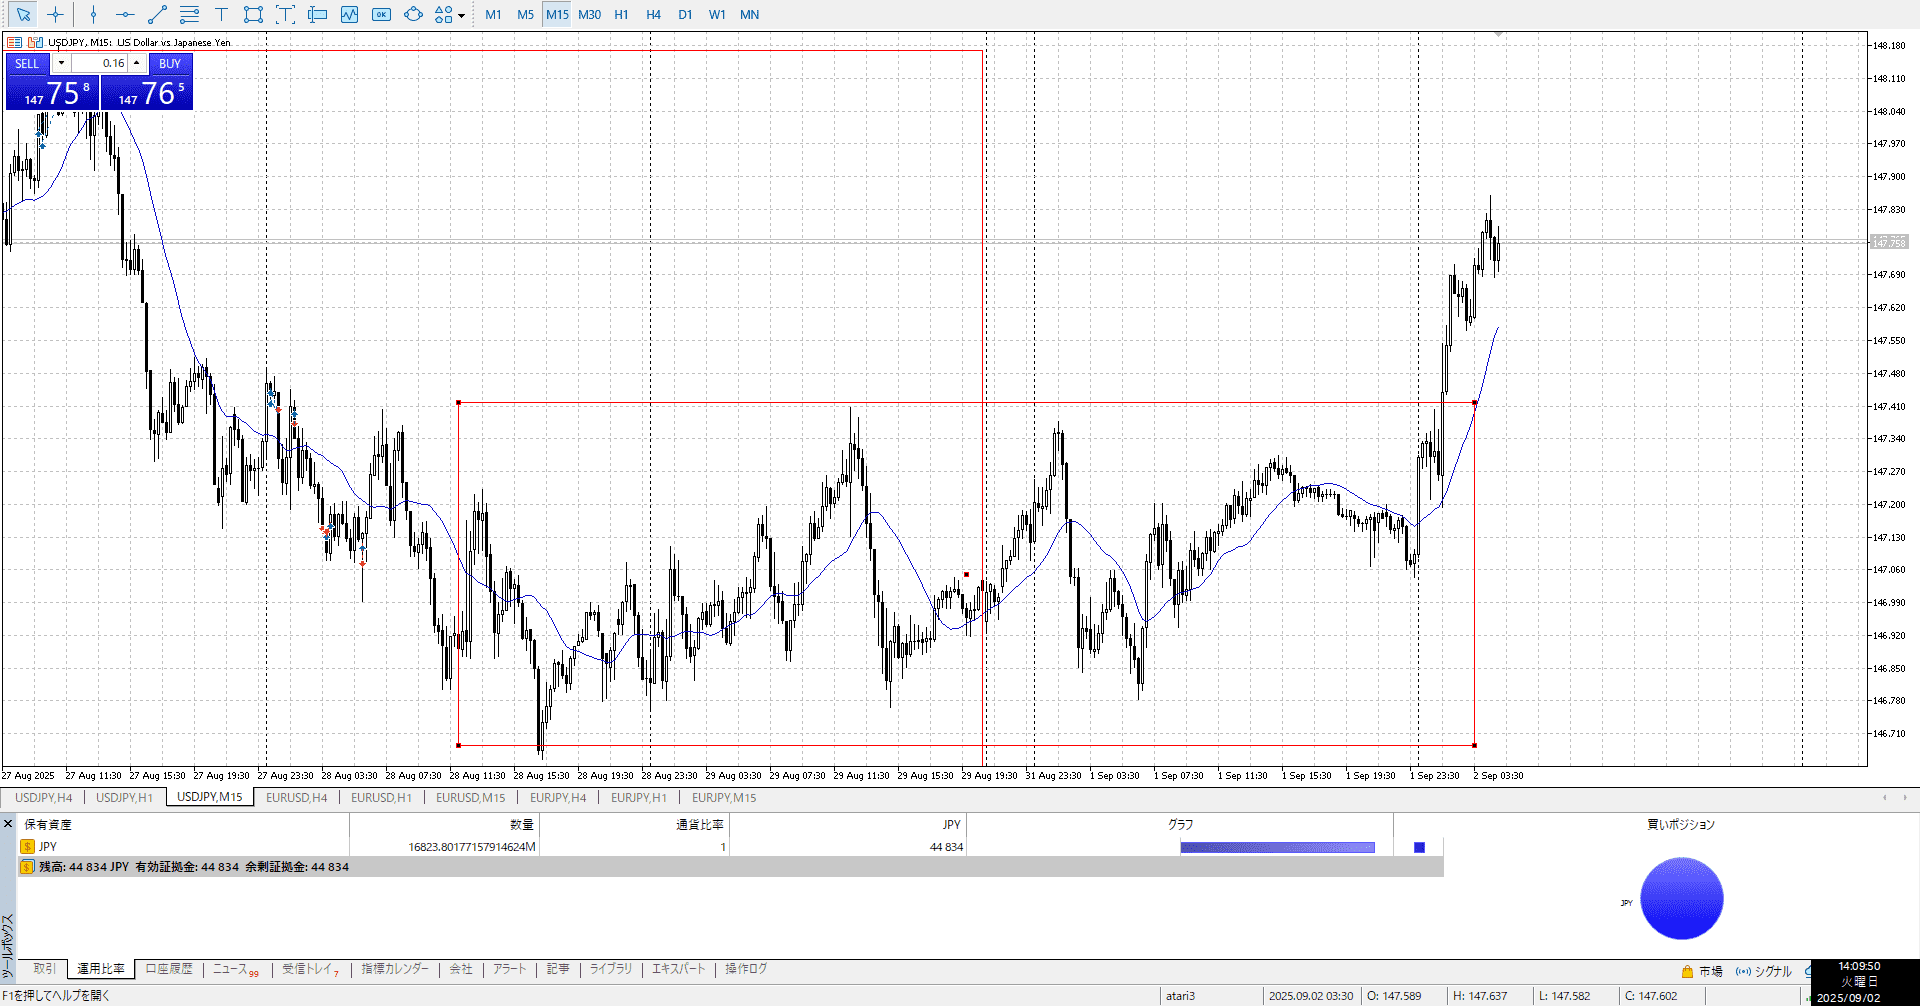Select the trendline drawing tool
Image resolution: width=1920 pixels, height=1006 pixels.
tap(157, 15)
